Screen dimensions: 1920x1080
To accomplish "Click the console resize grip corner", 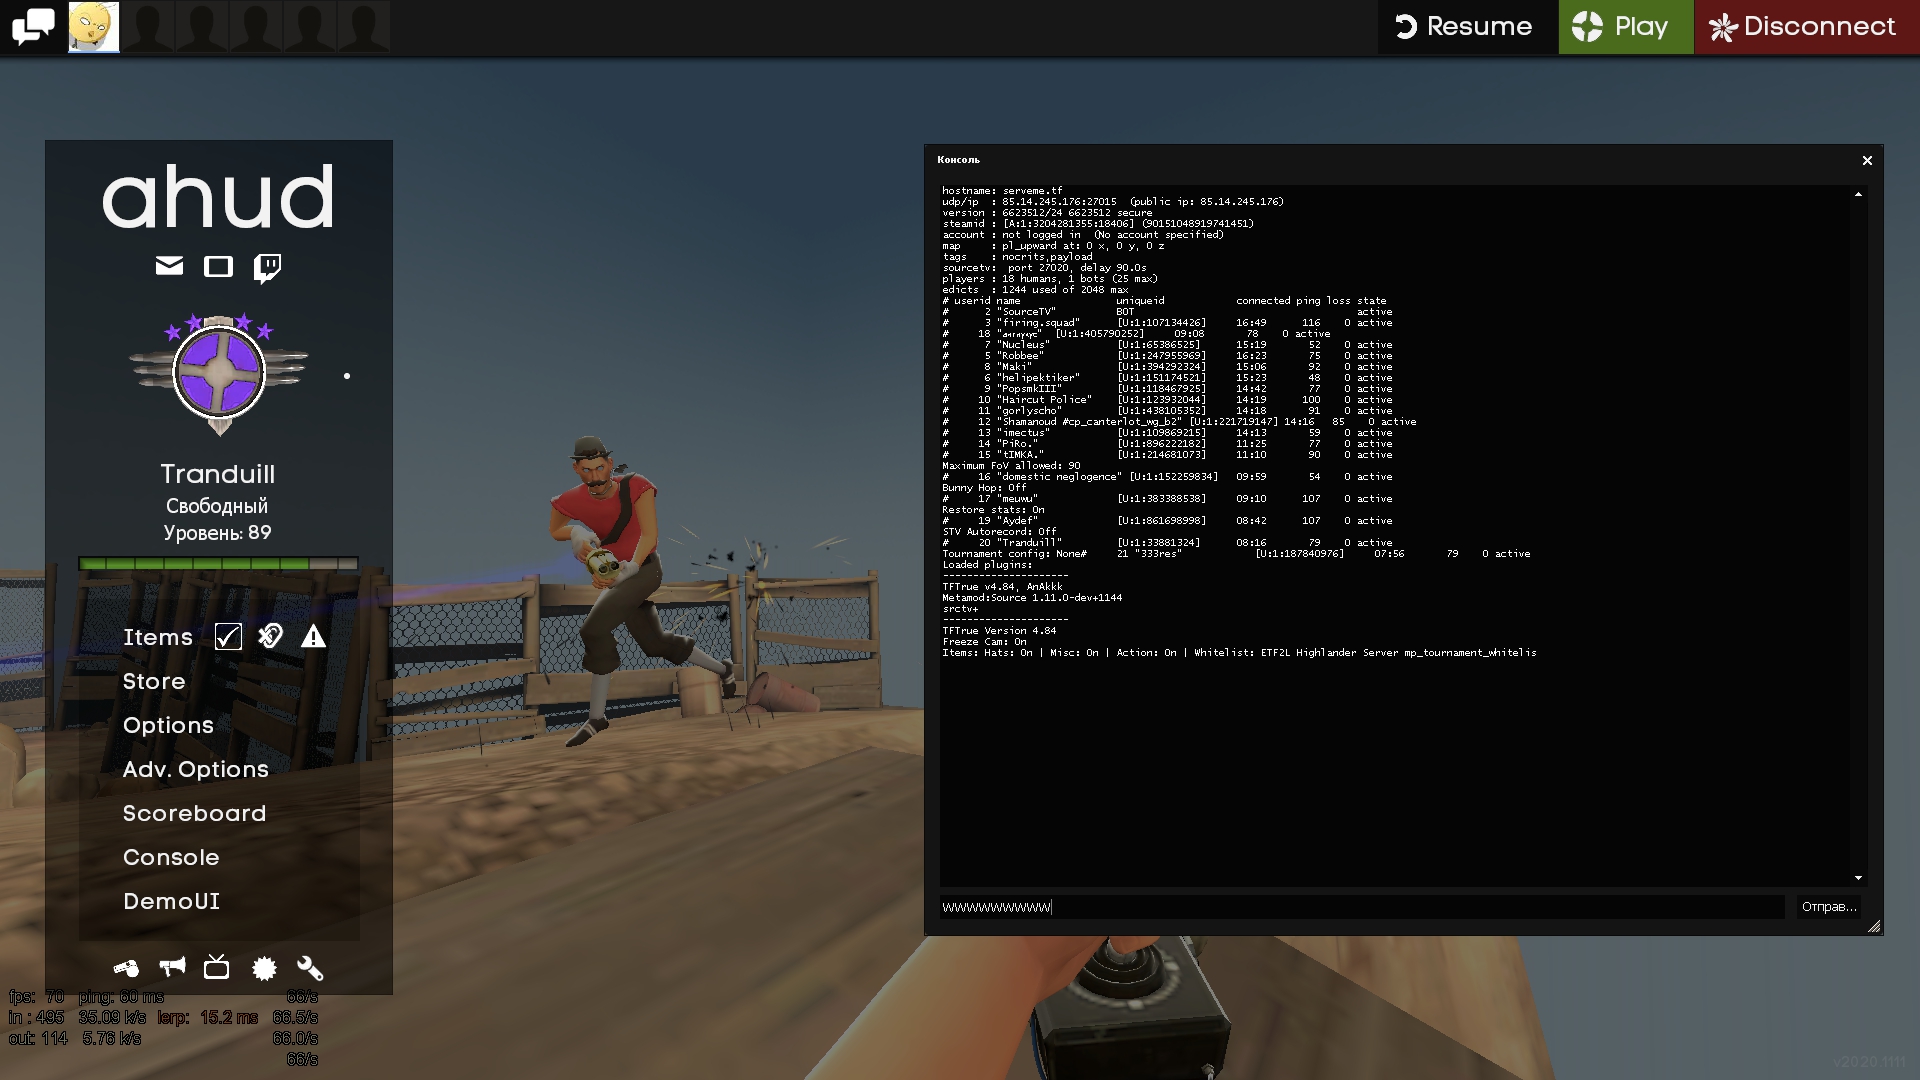I will point(1874,927).
